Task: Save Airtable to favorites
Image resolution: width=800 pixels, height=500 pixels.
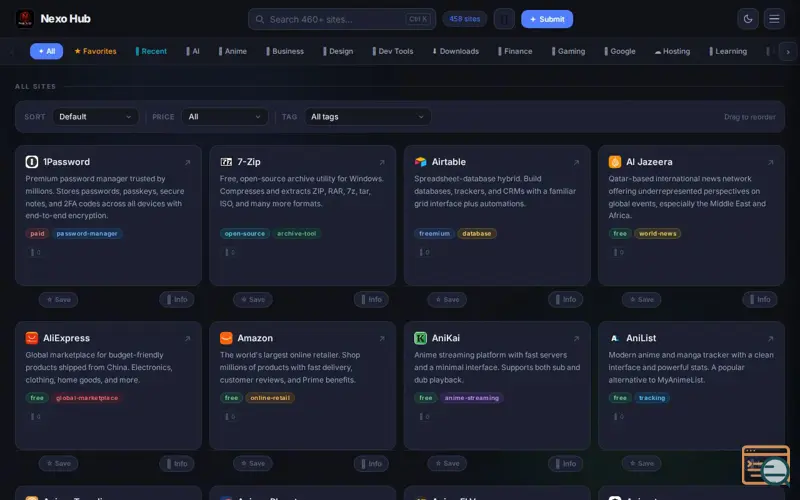Action: (447, 299)
